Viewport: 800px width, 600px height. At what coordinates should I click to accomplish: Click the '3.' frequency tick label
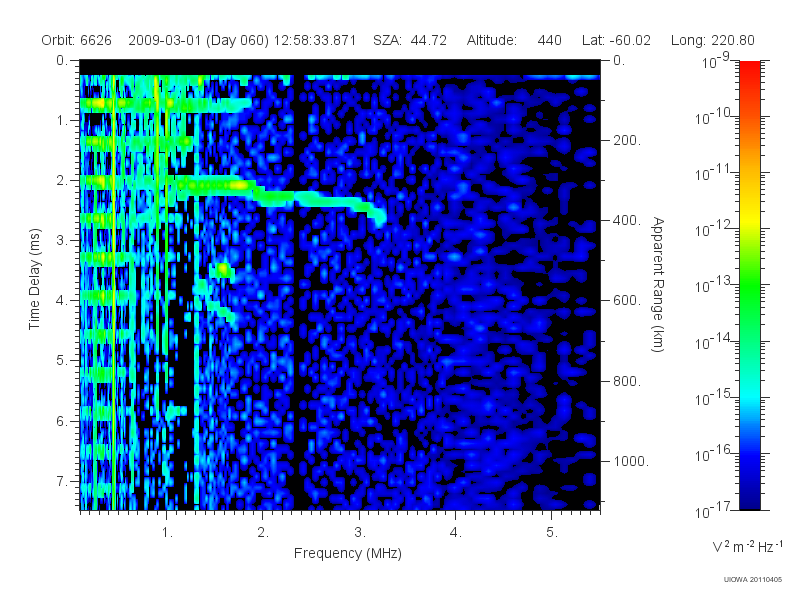point(360,533)
